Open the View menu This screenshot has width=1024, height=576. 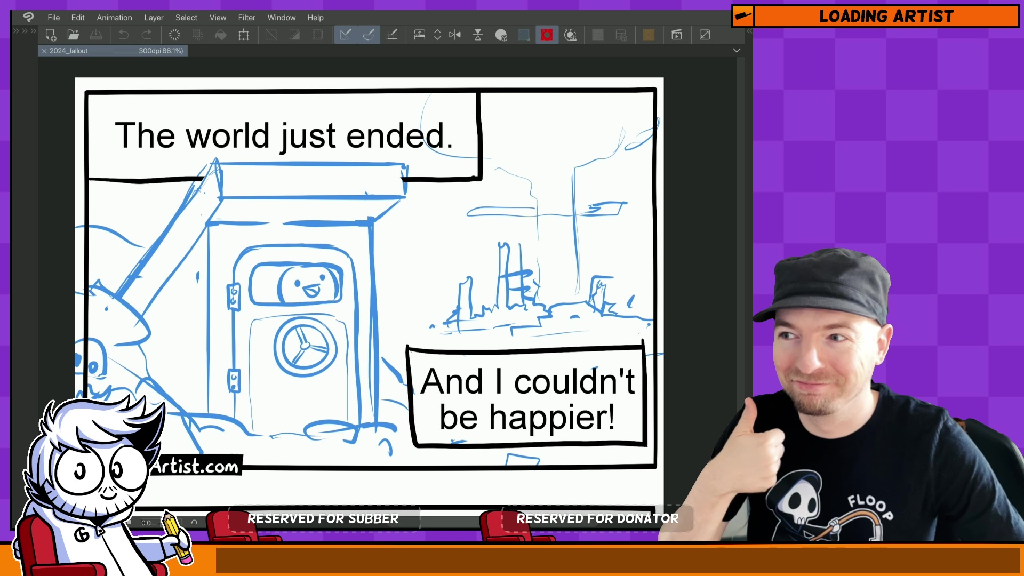[217, 18]
